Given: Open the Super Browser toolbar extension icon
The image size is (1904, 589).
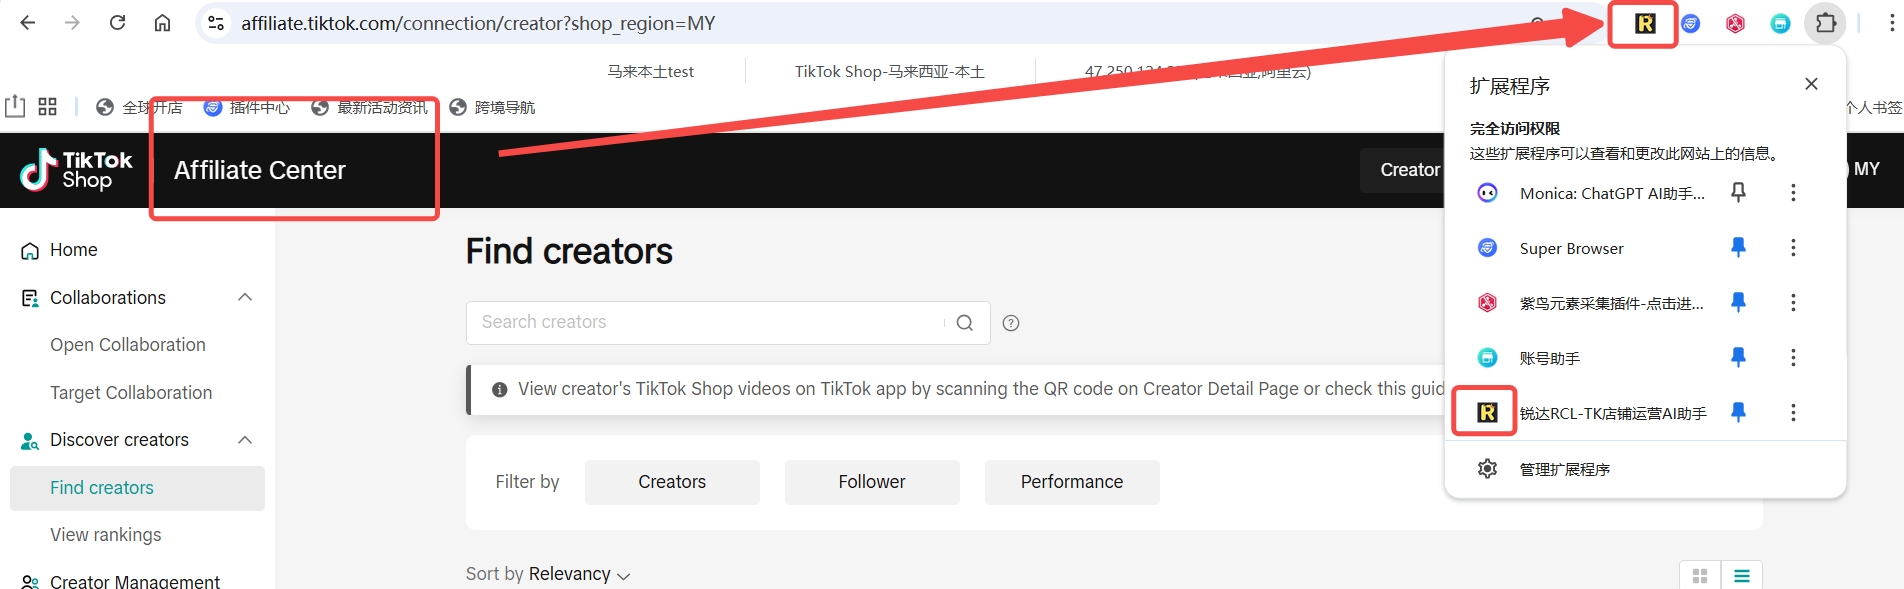Looking at the screenshot, I should (x=1690, y=23).
